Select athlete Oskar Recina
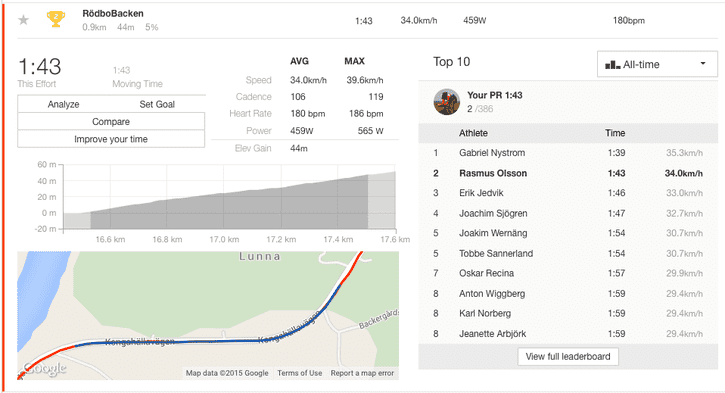Viewport: 725px width, 393px height. pyautogui.click(x=486, y=273)
